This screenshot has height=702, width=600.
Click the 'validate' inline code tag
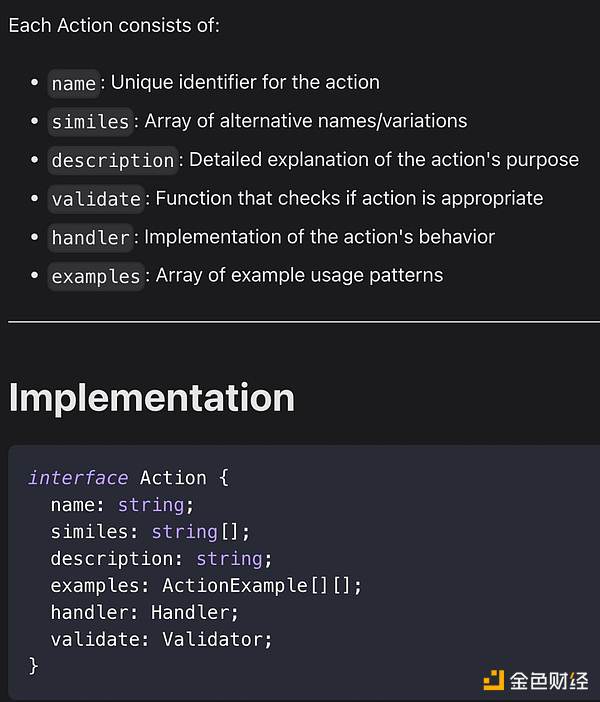click(x=96, y=199)
